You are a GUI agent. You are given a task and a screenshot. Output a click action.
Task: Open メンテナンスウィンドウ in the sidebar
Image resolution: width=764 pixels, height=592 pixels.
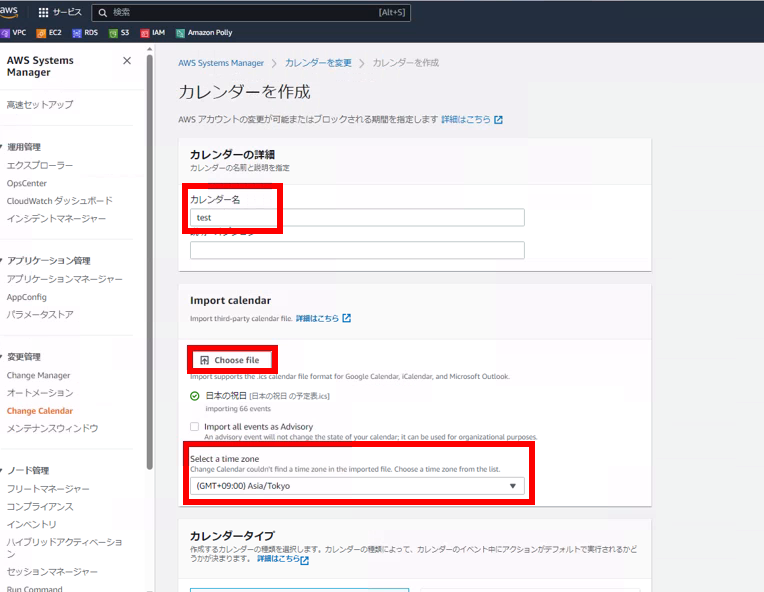[52, 428]
